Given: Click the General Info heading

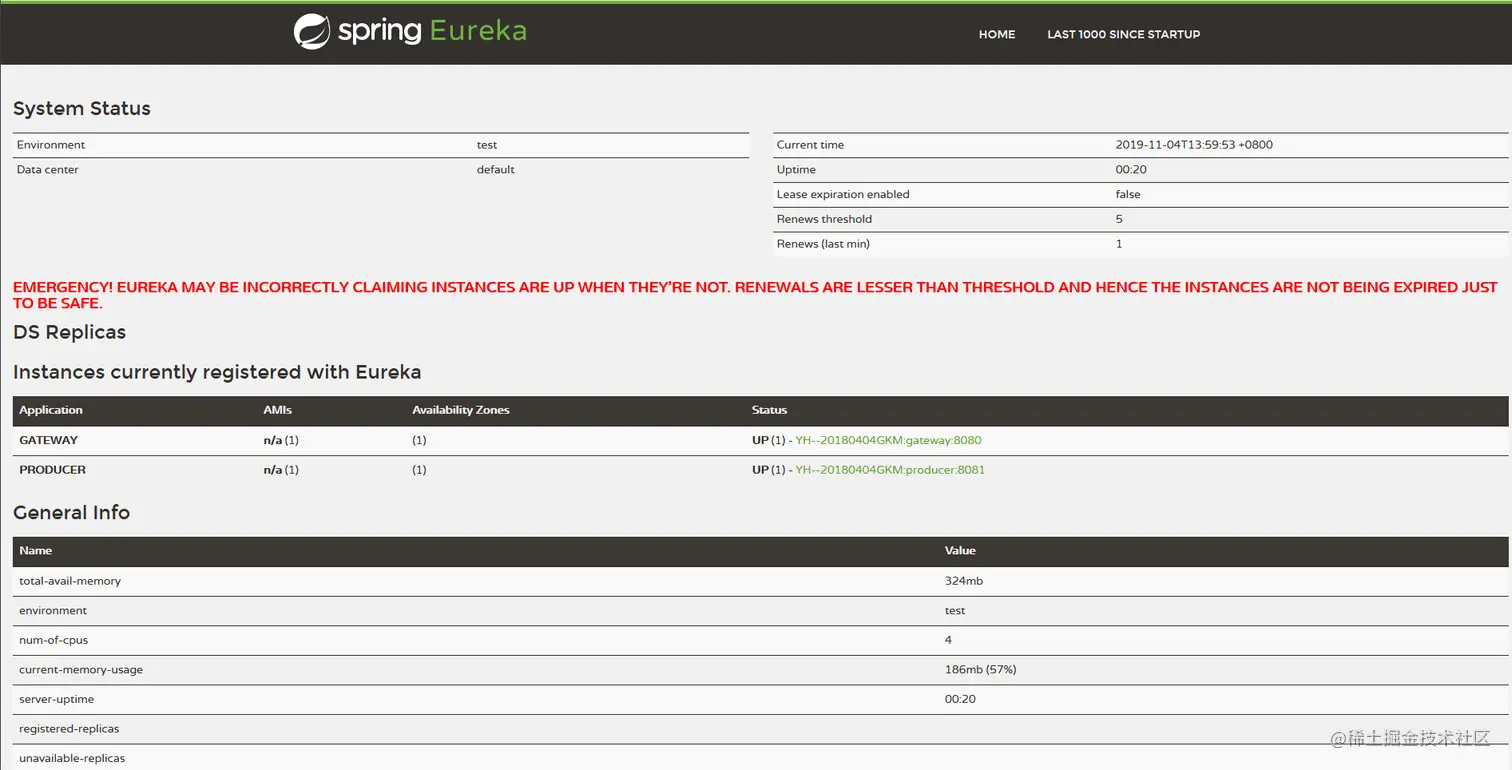Looking at the screenshot, I should pyautogui.click(x=71, y=512).
